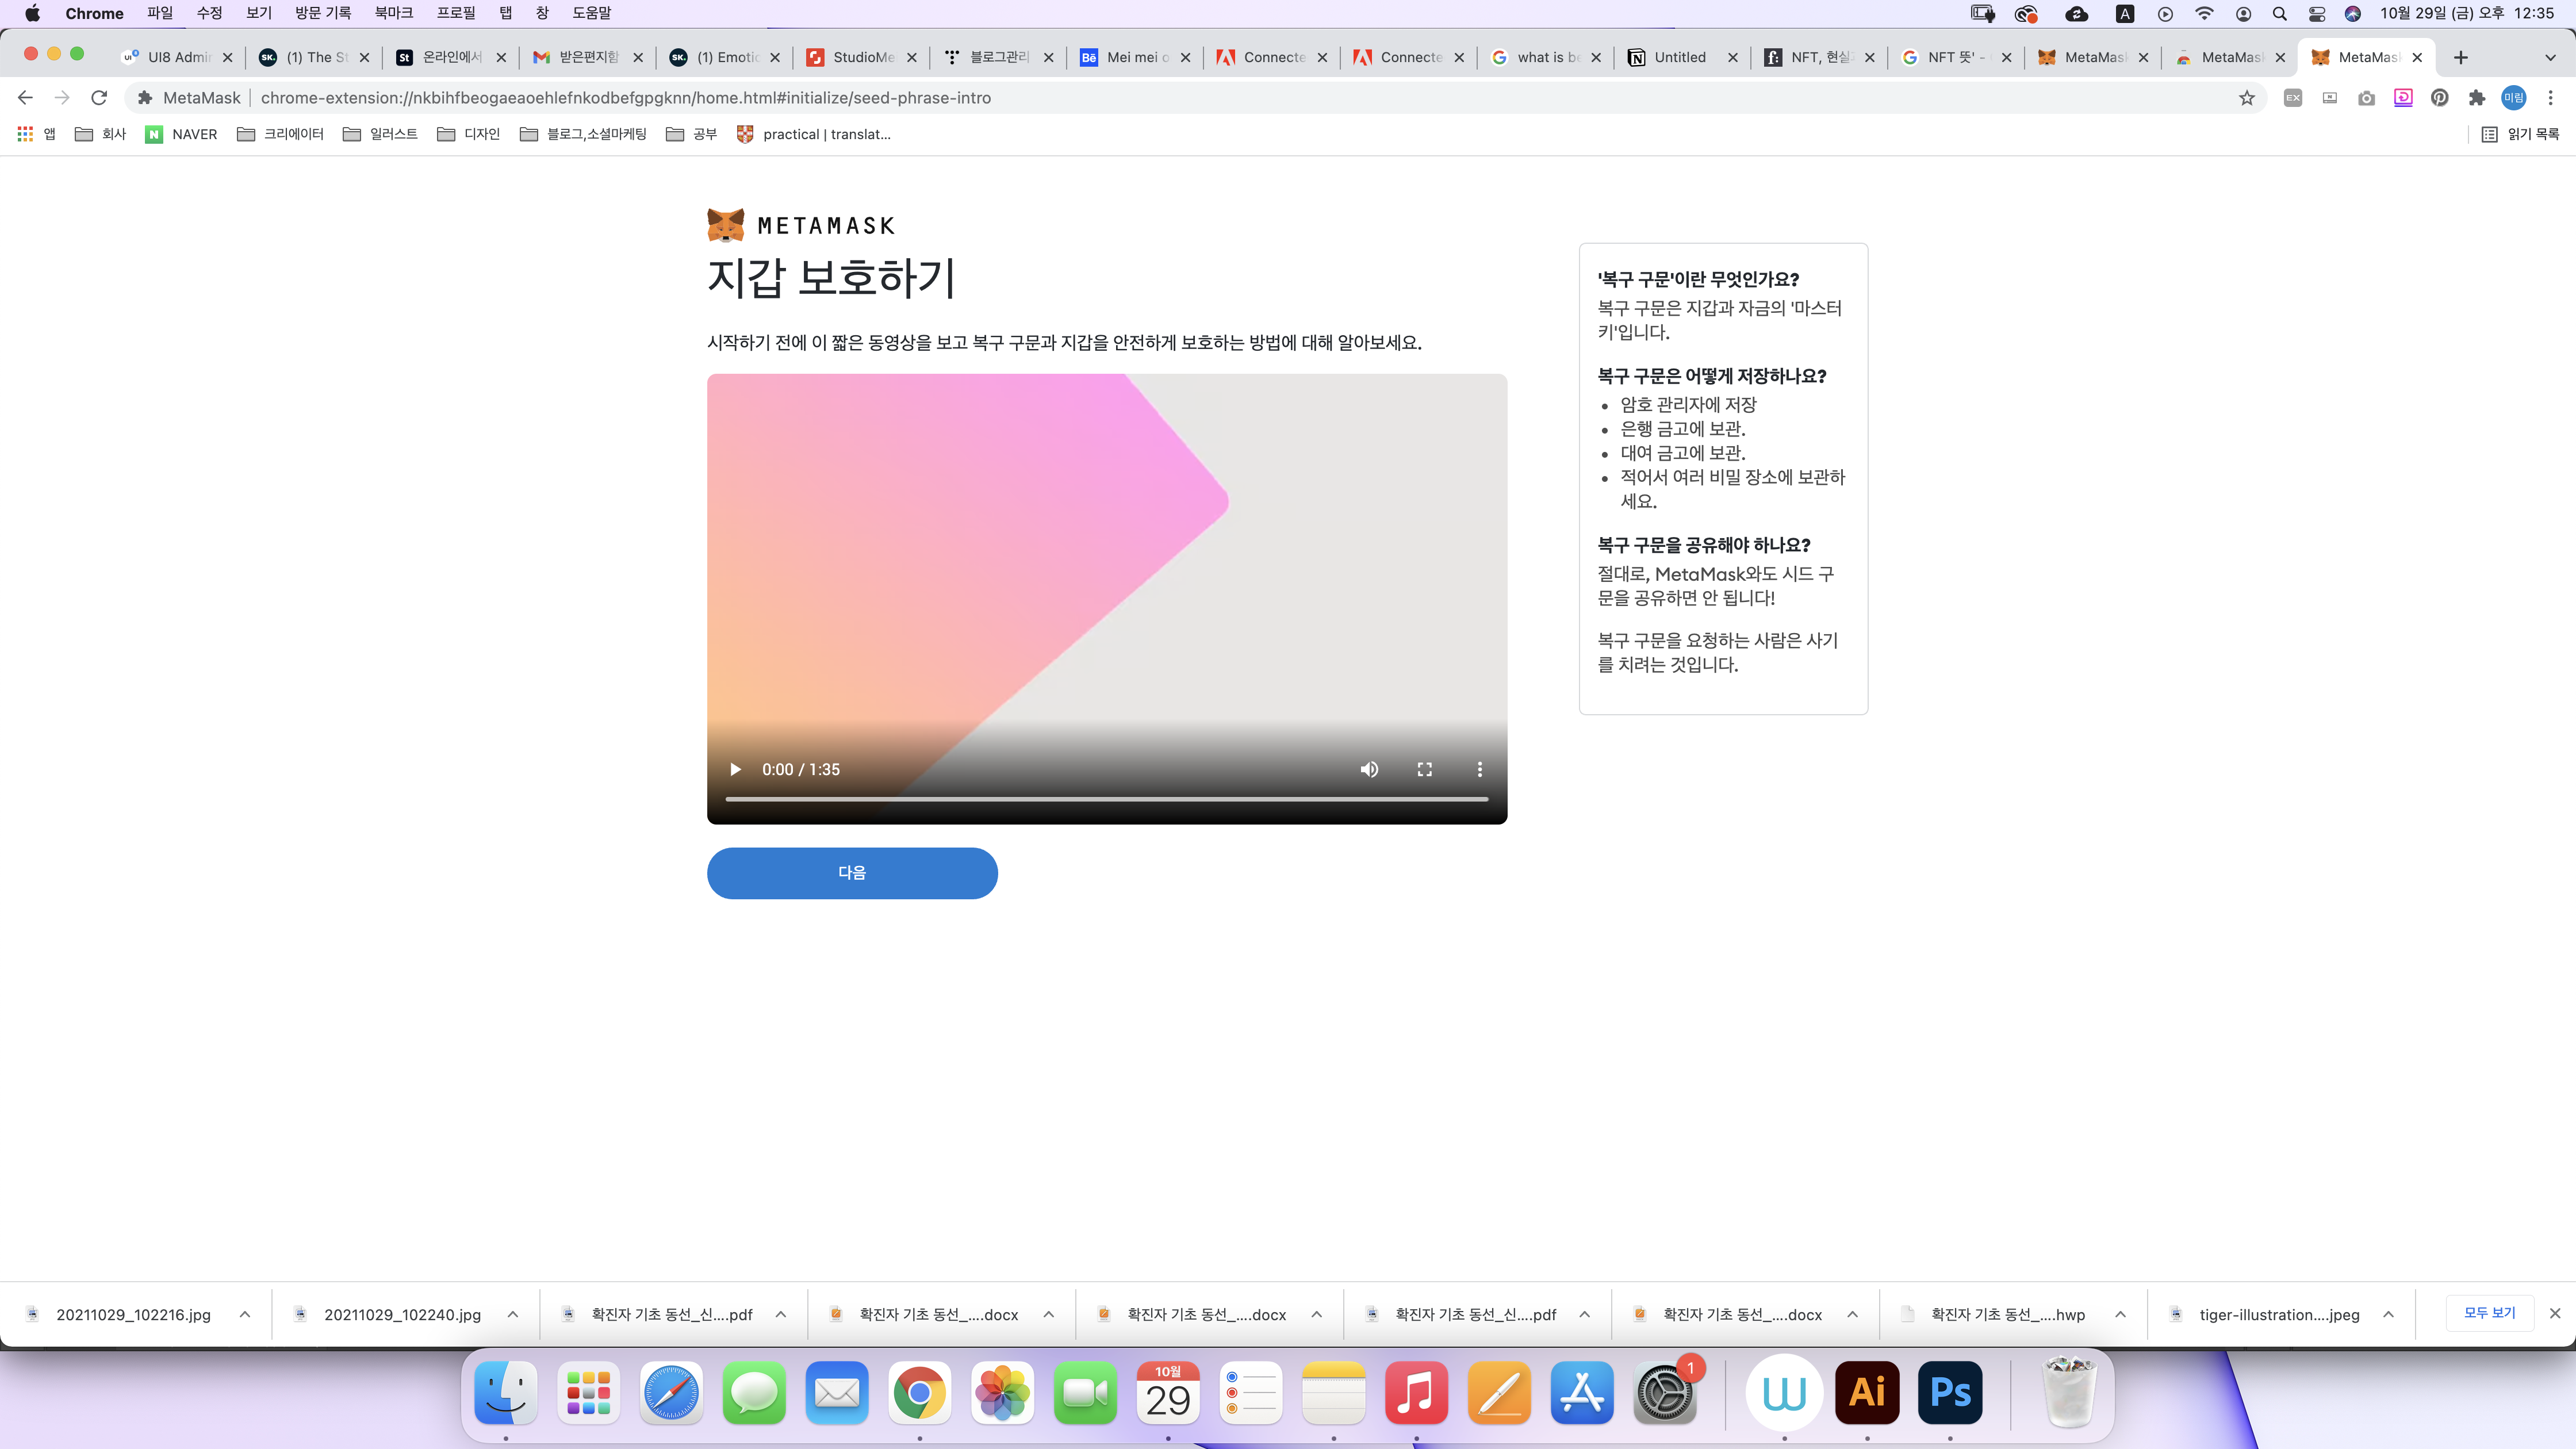Screen dimensions: 2576x1449
Task: Close the StudioMe tab
Action: (x=912, y=57)
